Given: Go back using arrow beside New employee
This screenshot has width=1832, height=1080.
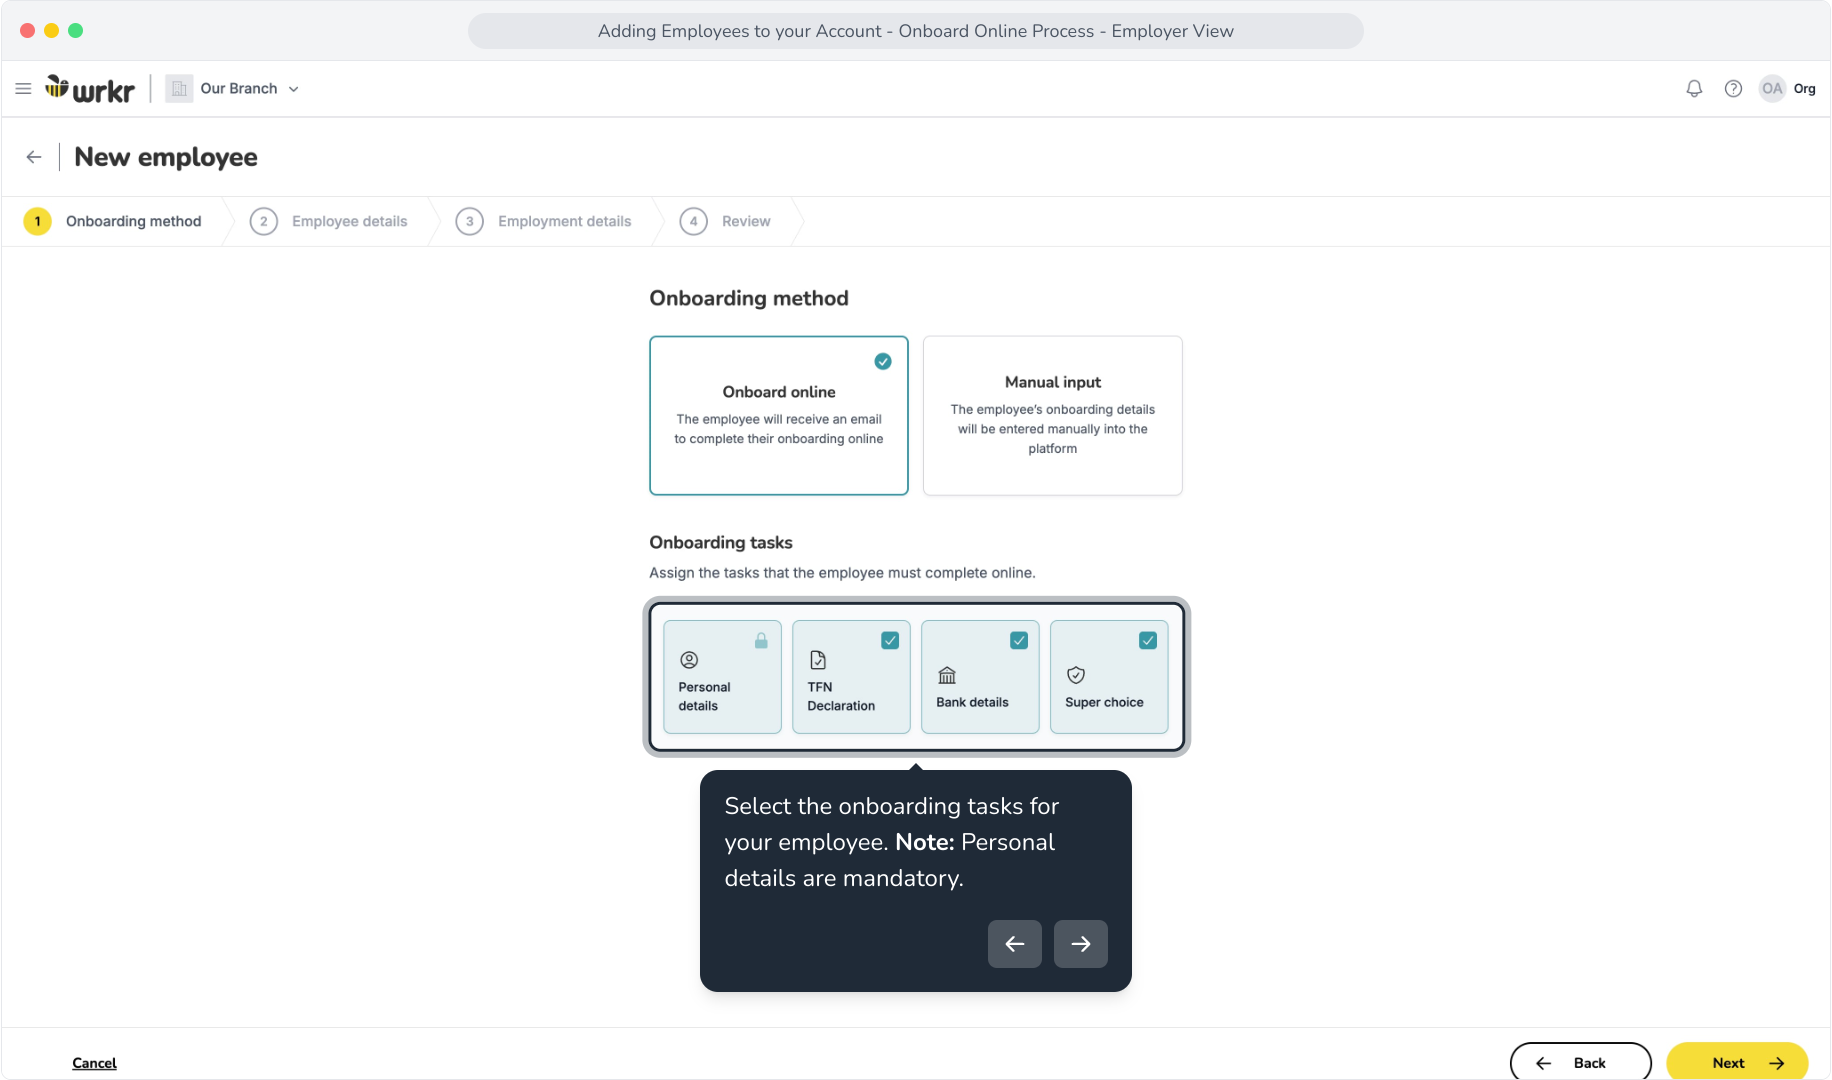Looking at the screenshot, I should pyautogui.click(x=34, y=157).
